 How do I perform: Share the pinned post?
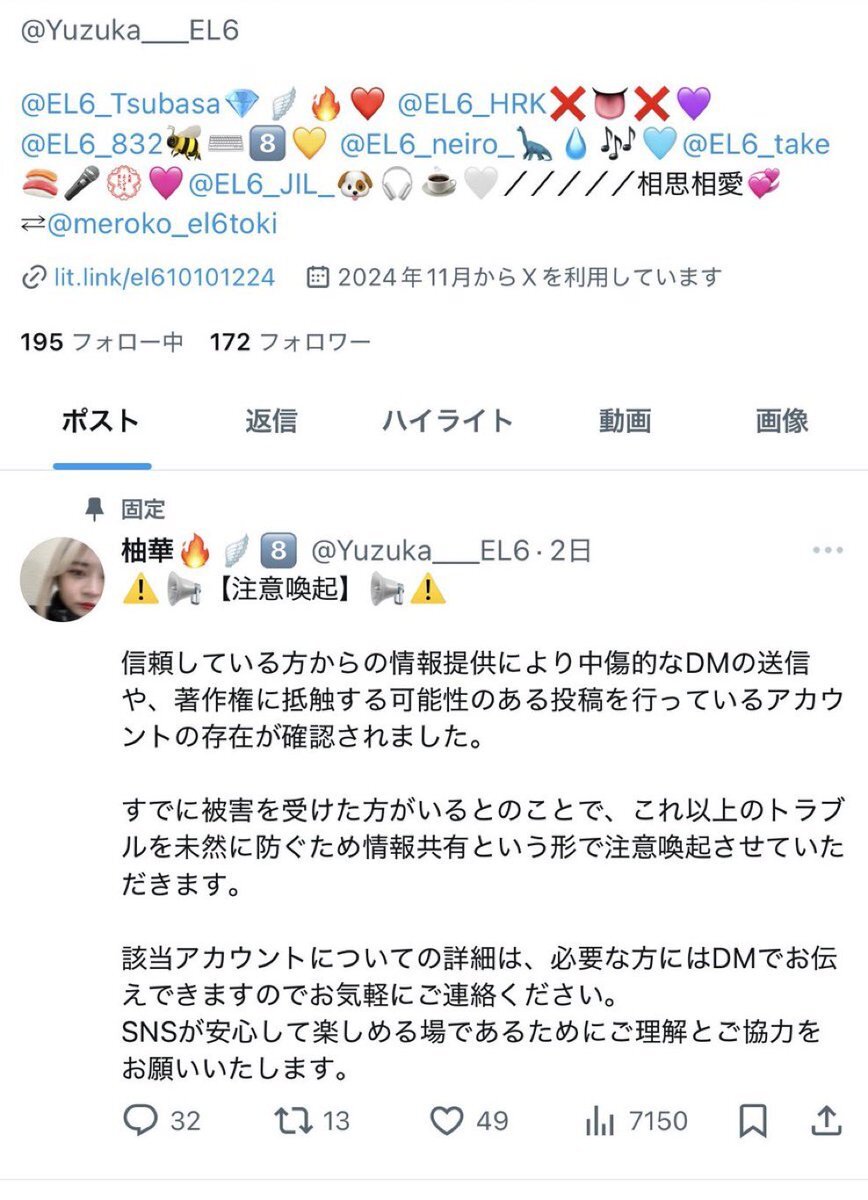click(x=826, y=1121)
